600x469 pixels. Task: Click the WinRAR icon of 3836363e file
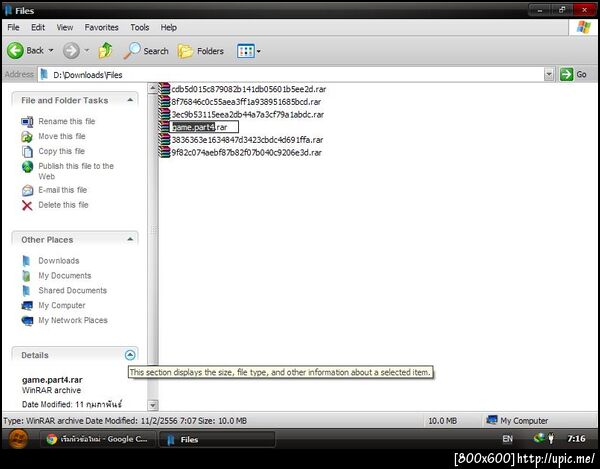165,139
